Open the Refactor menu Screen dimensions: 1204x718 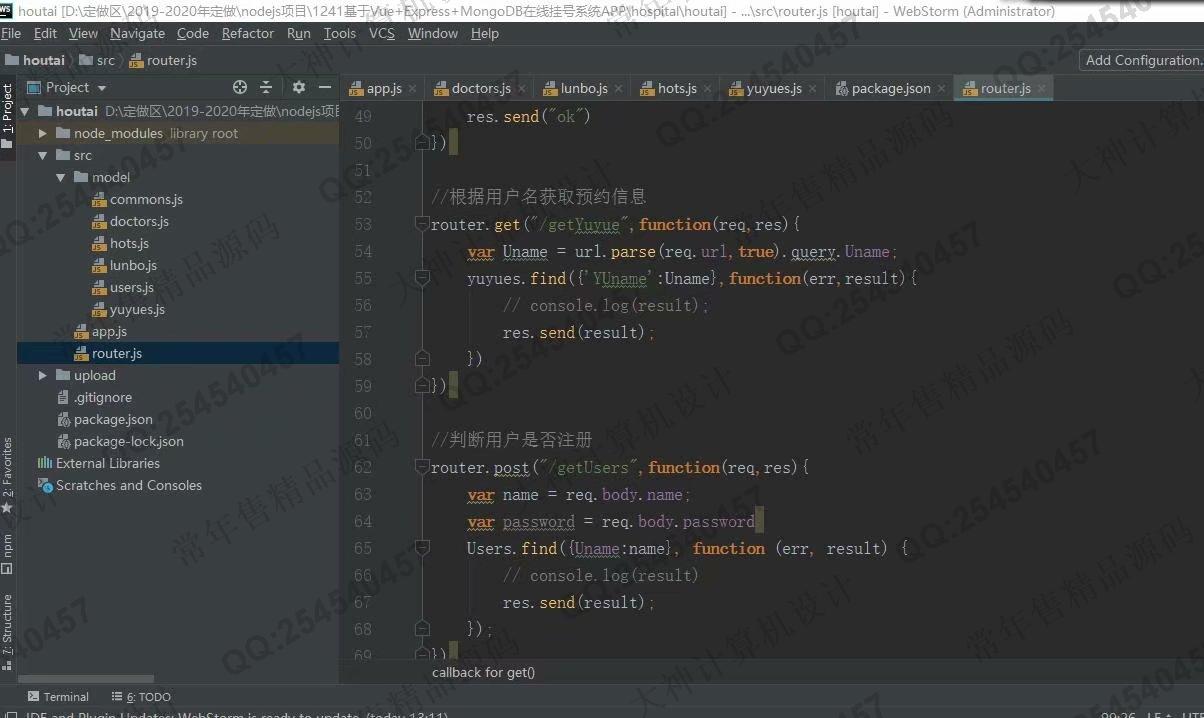click(x=248, y=33)
